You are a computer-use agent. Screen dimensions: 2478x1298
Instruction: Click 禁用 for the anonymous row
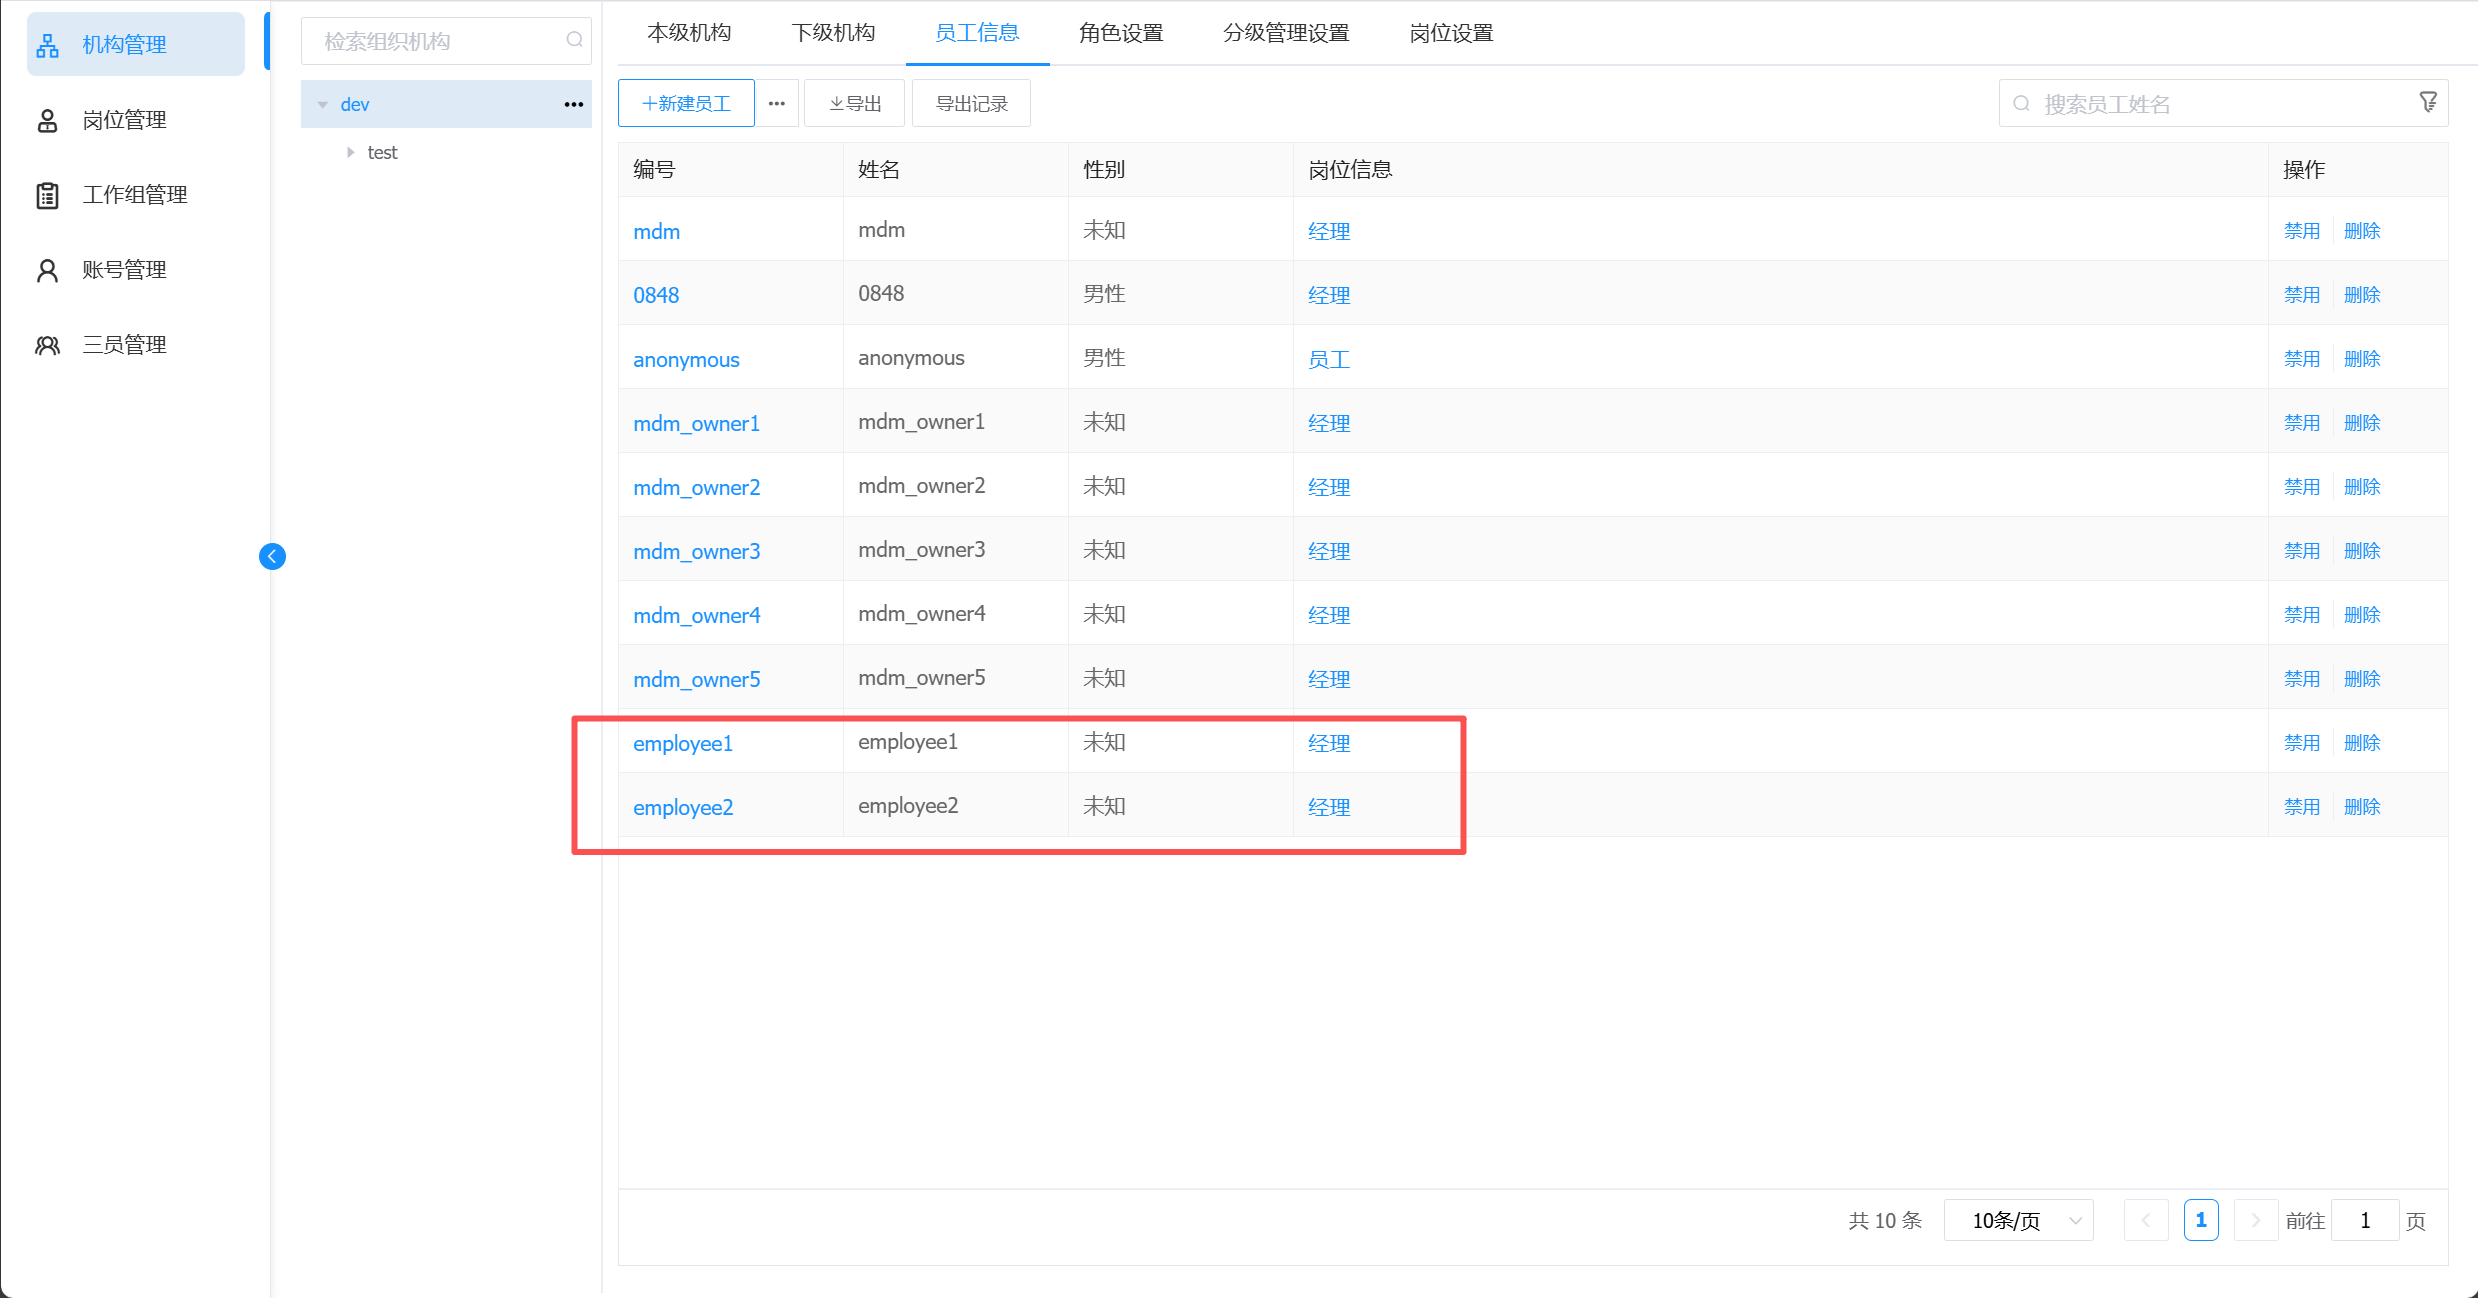[2301, 358]
